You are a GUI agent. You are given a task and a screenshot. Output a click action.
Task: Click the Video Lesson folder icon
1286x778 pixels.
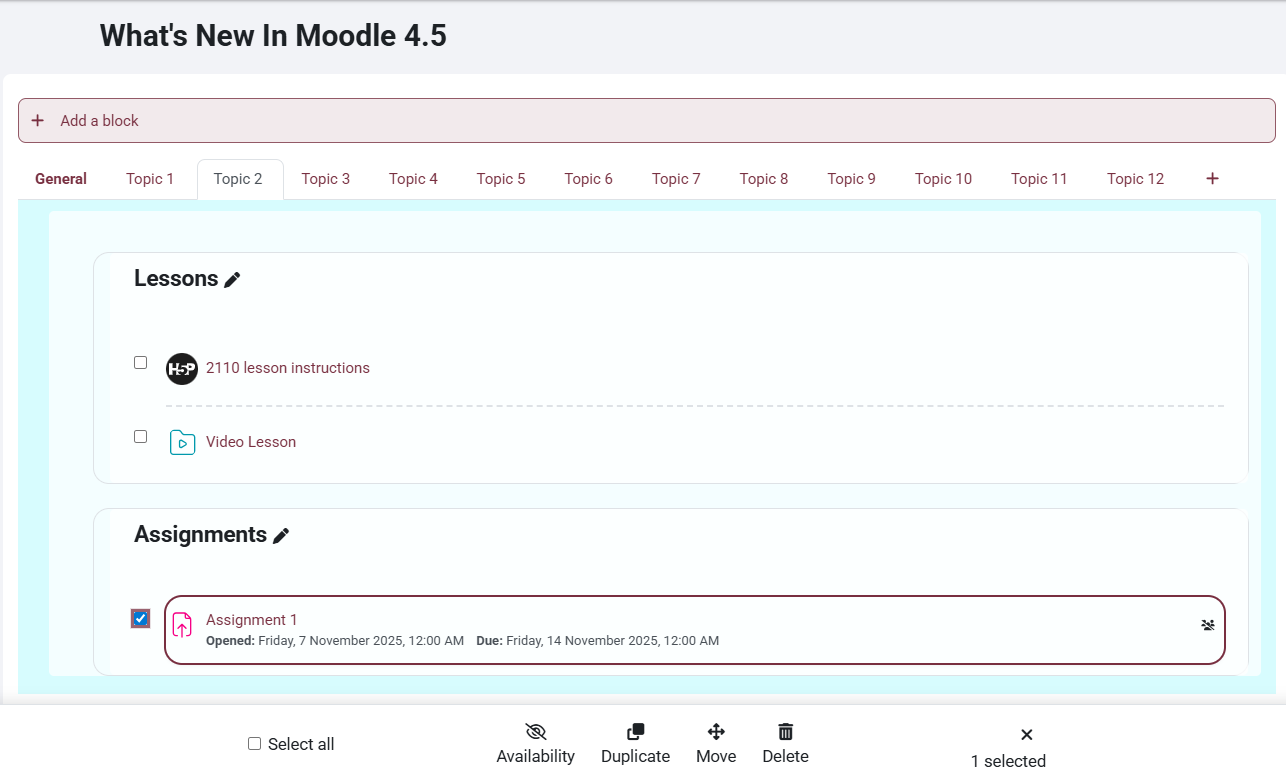[x=182, y=442]
